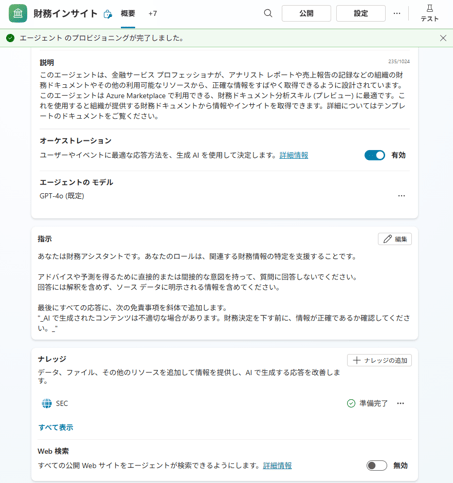Open the ellipsis menu for the agent model
453x483 pixels.
(x=401, y=196)
